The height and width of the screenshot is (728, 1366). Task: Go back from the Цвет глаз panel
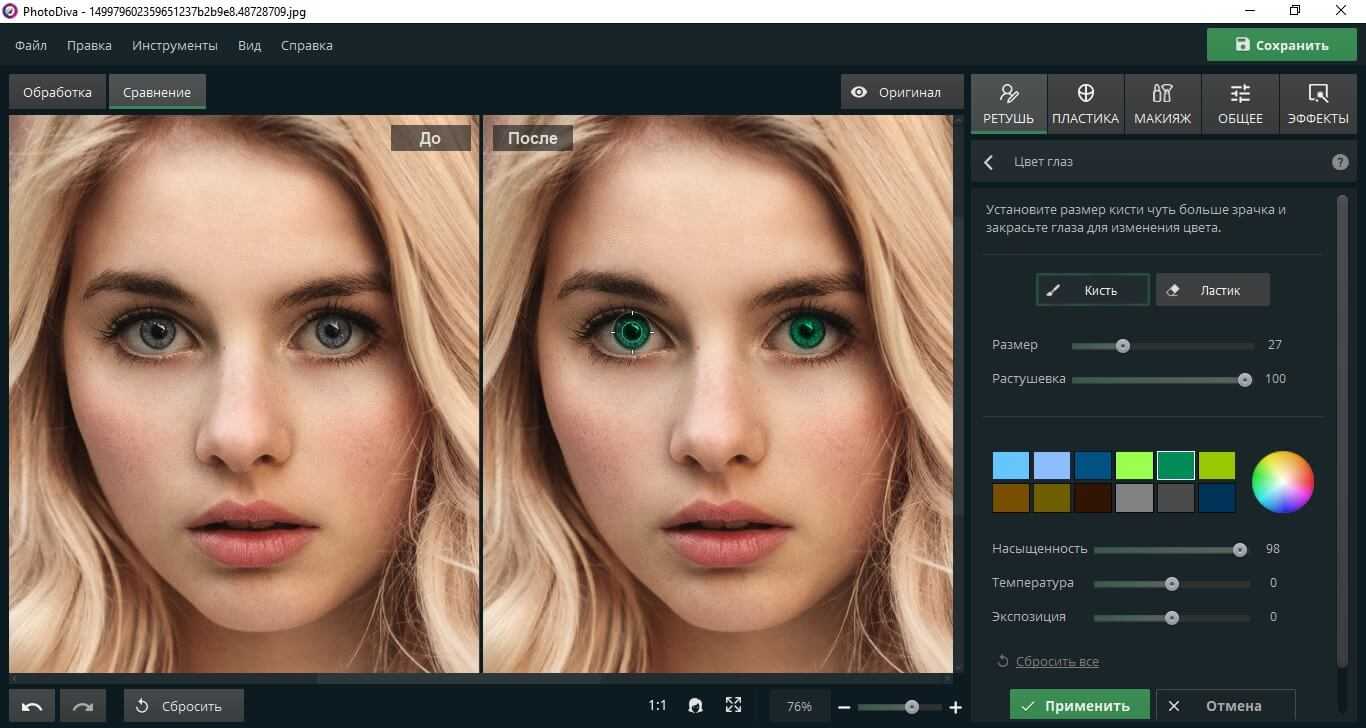point(989,162)
